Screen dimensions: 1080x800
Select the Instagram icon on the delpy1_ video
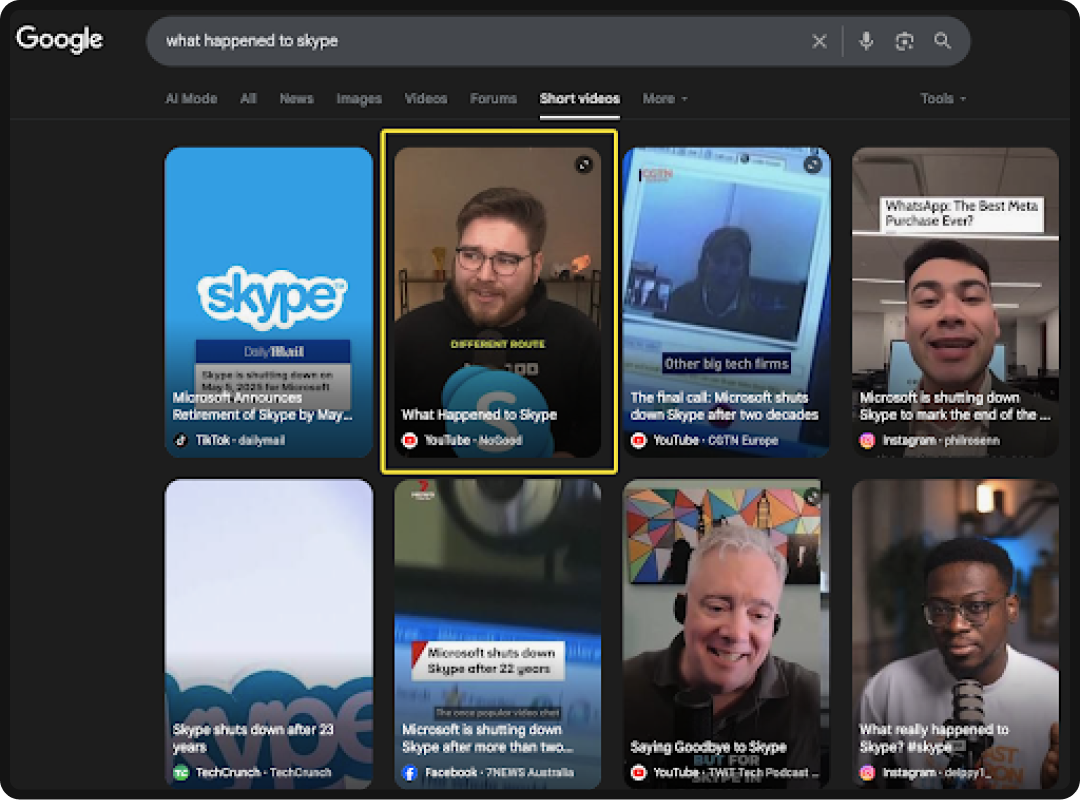point(866,772)
